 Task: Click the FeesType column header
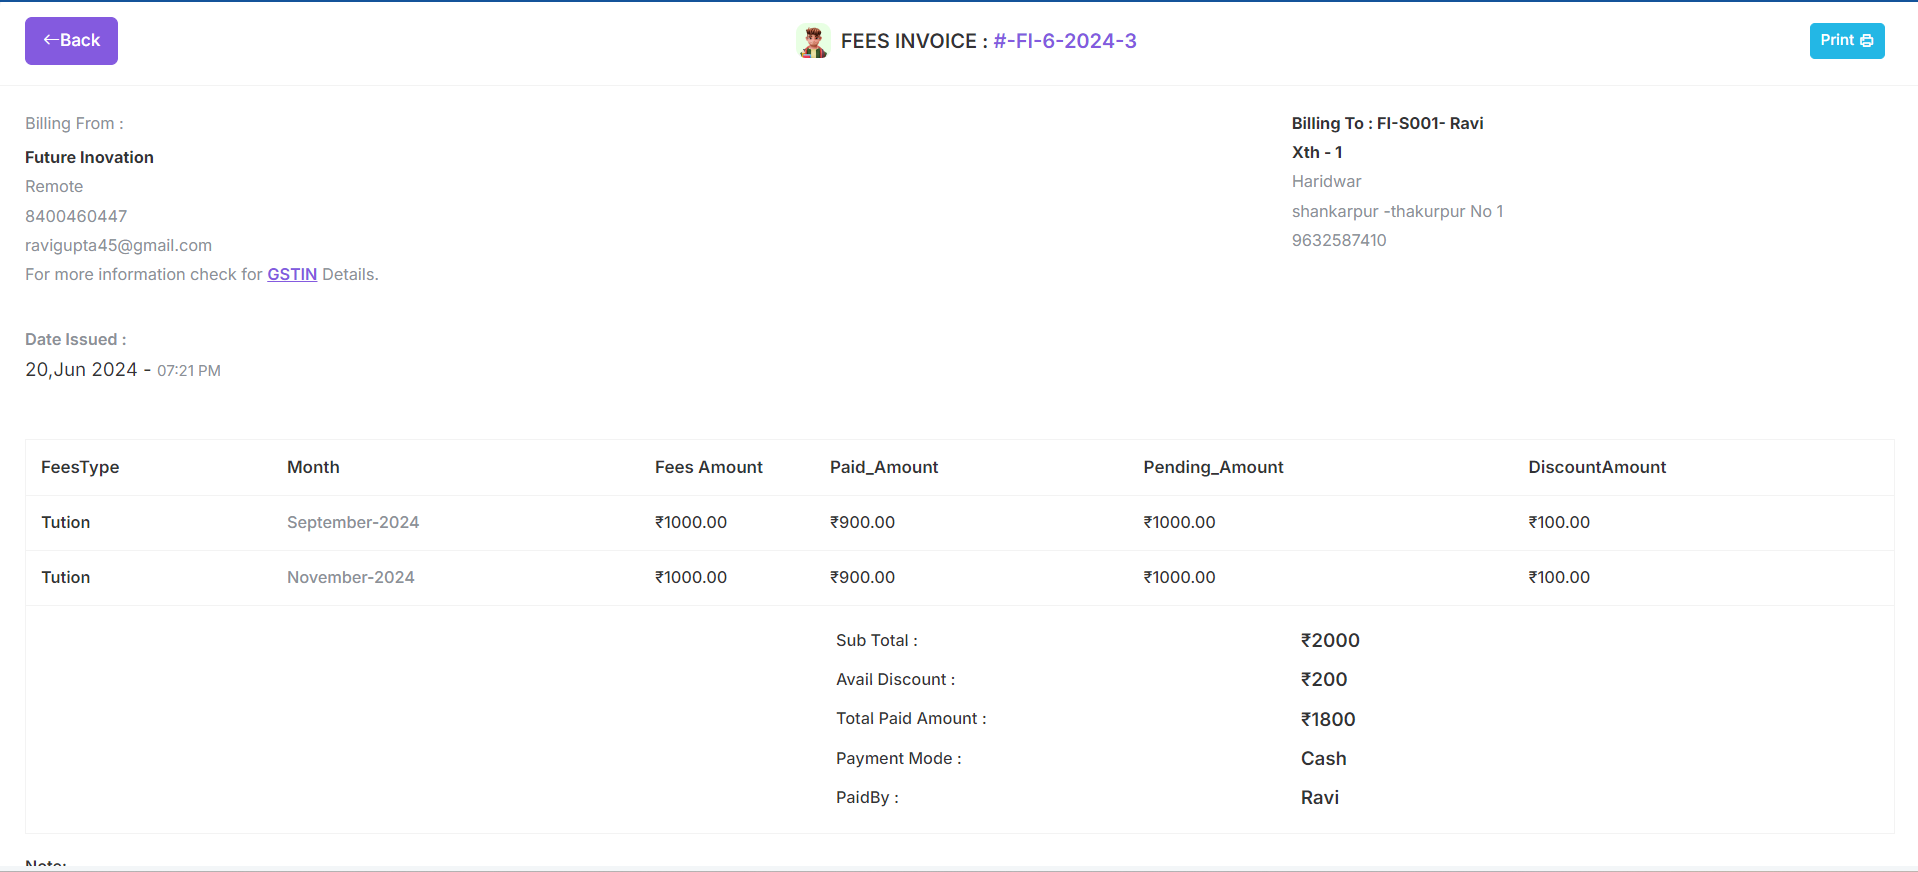click(80, 468)
